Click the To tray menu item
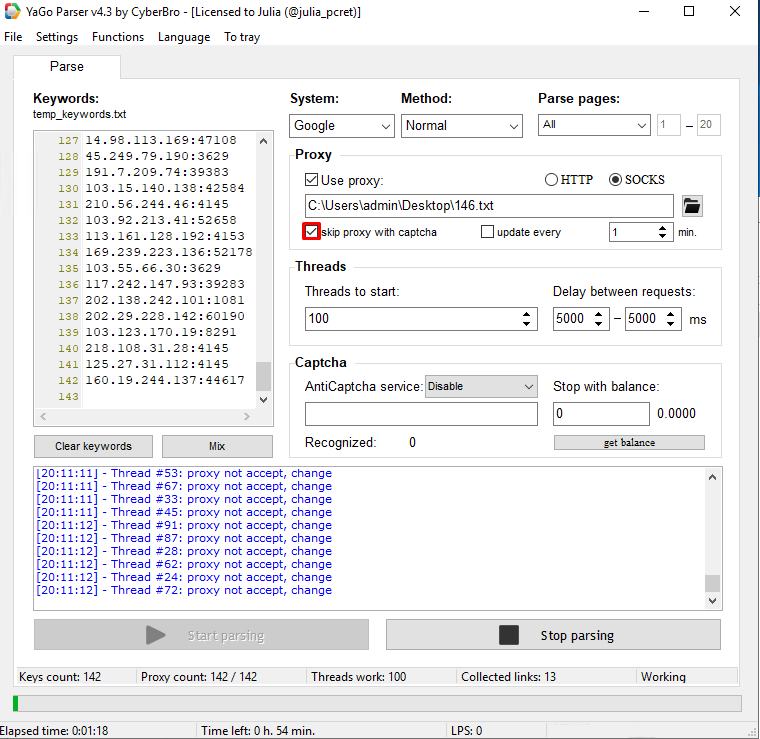This screenshot has width=760, height=739. [242, 37]
